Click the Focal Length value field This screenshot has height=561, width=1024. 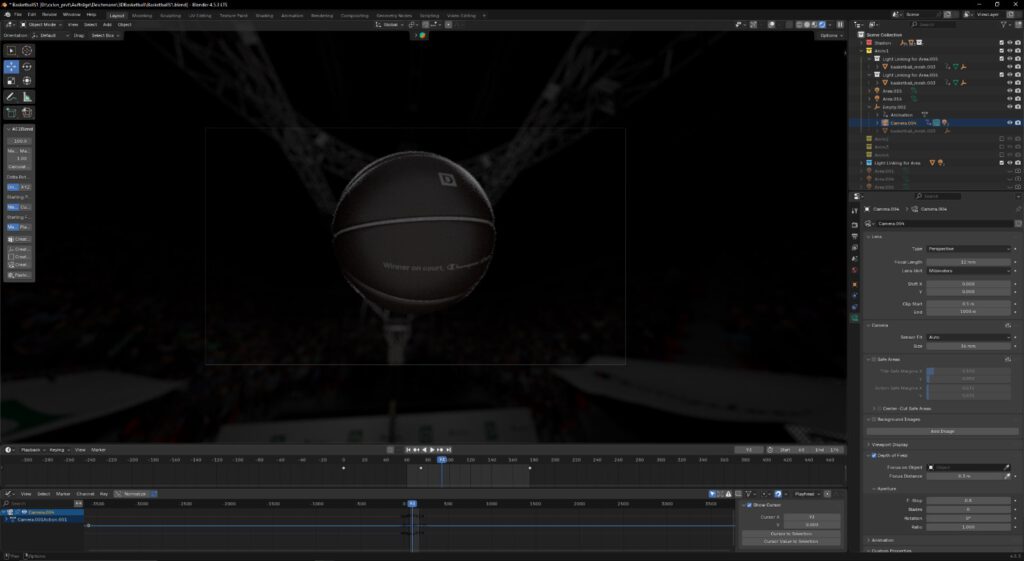pos(969,261)
